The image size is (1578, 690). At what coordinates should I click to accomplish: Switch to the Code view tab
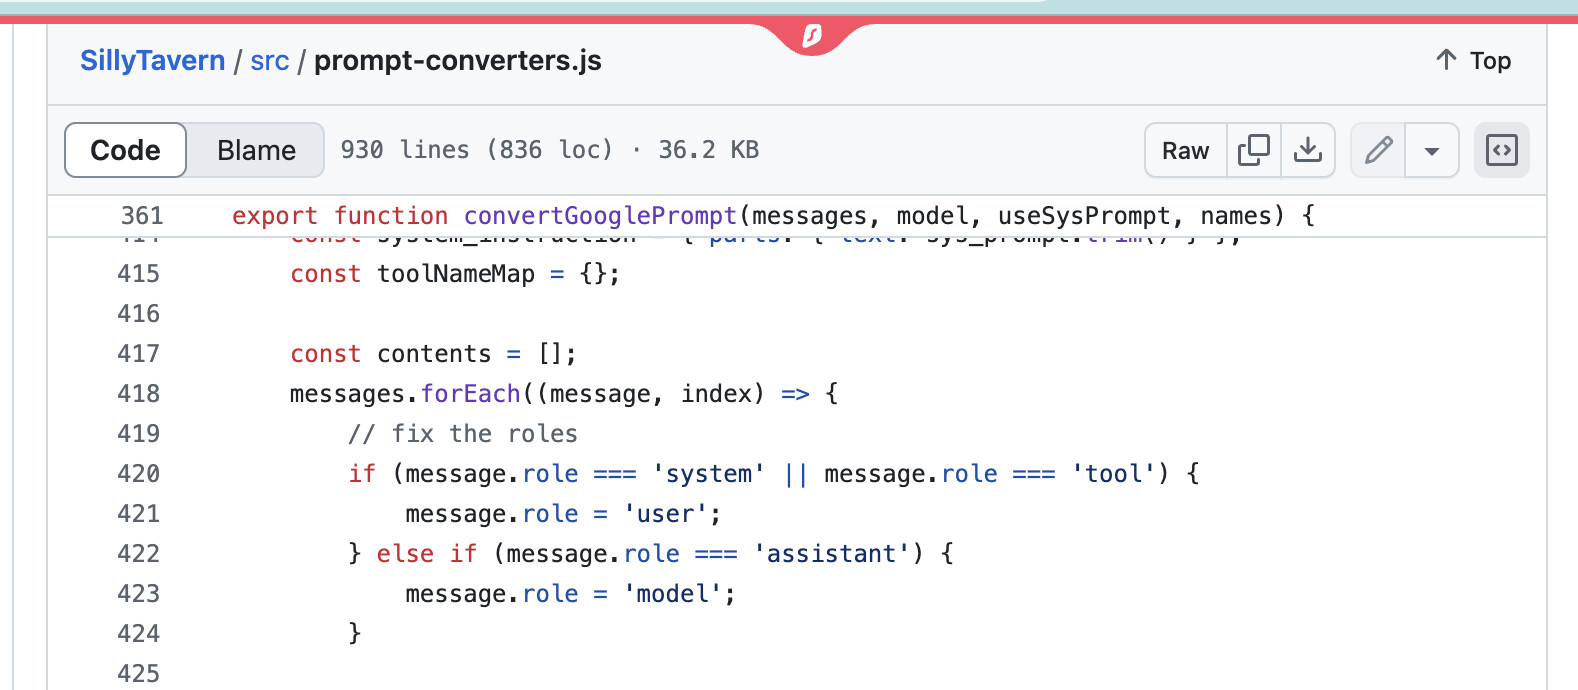[125, 150]
